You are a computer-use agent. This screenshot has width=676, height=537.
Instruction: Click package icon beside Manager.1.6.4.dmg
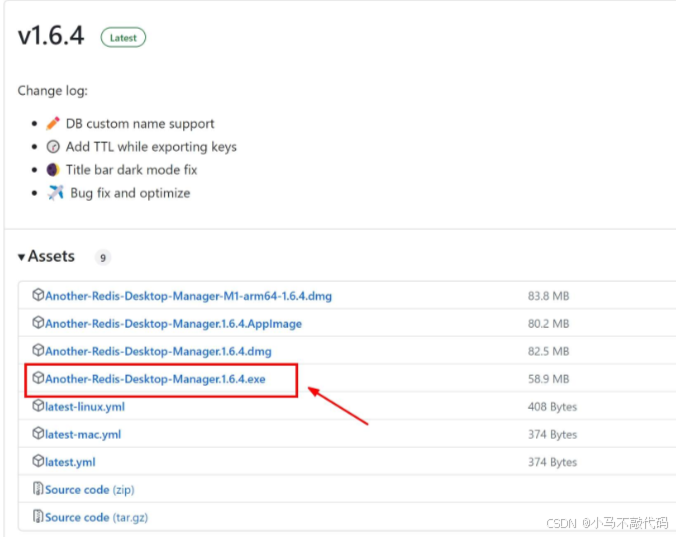pyautogui.click(x=38, y=350)
